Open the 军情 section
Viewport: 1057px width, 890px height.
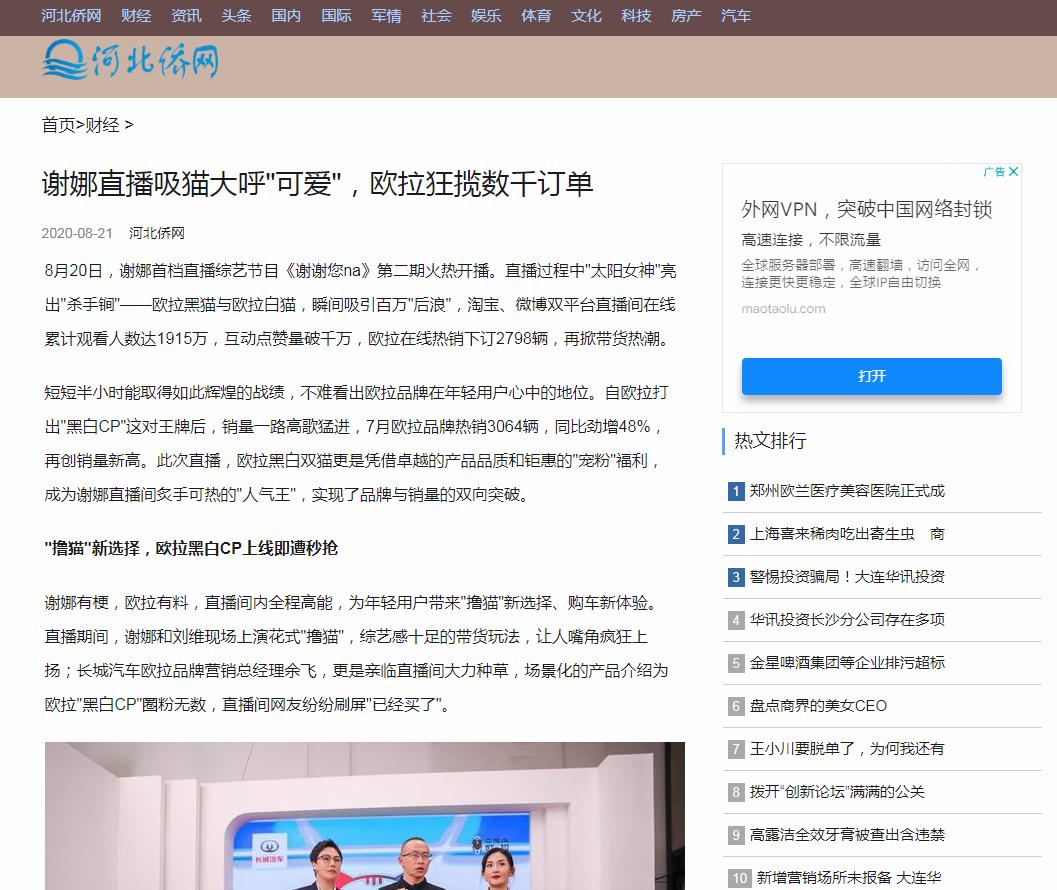[386, 16]
